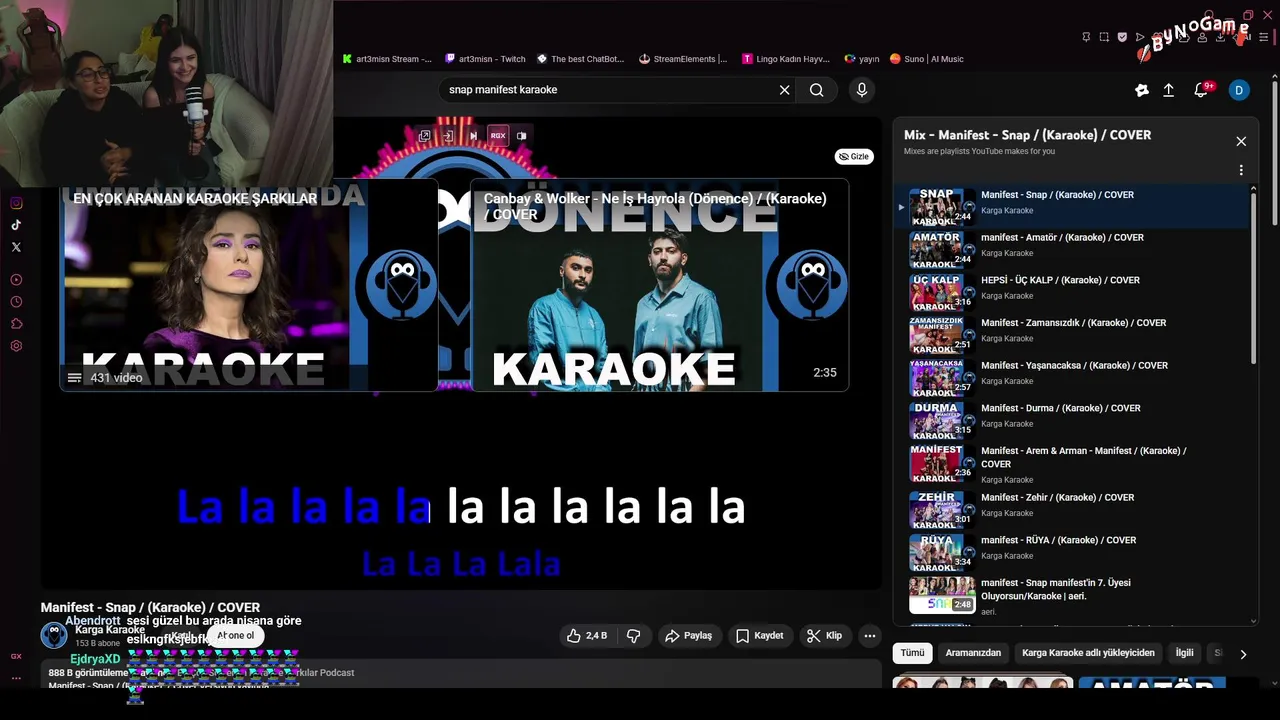
Task: Open YouTube create button in header
Action: coord(1142,90)
